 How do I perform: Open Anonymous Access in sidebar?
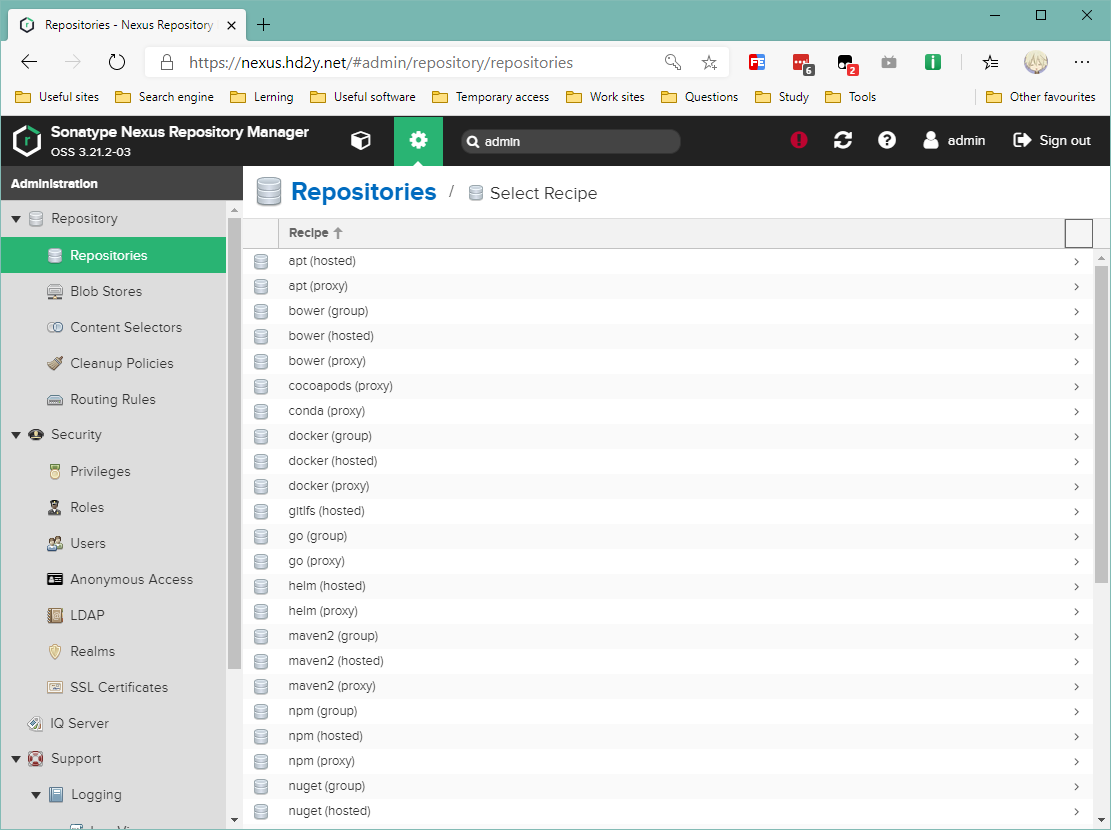[131, 580]
